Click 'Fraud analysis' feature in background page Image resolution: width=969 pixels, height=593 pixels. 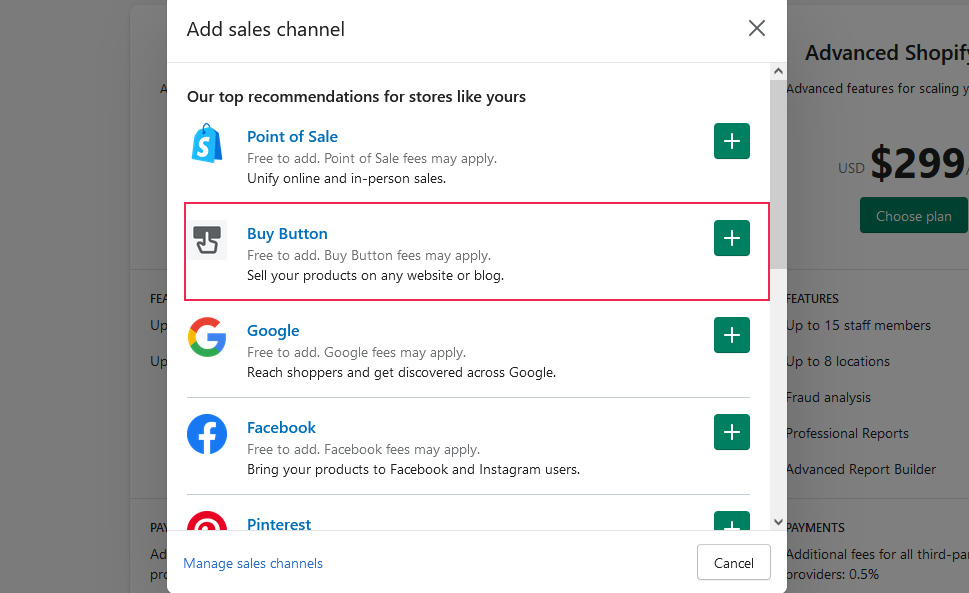(829, 398)
